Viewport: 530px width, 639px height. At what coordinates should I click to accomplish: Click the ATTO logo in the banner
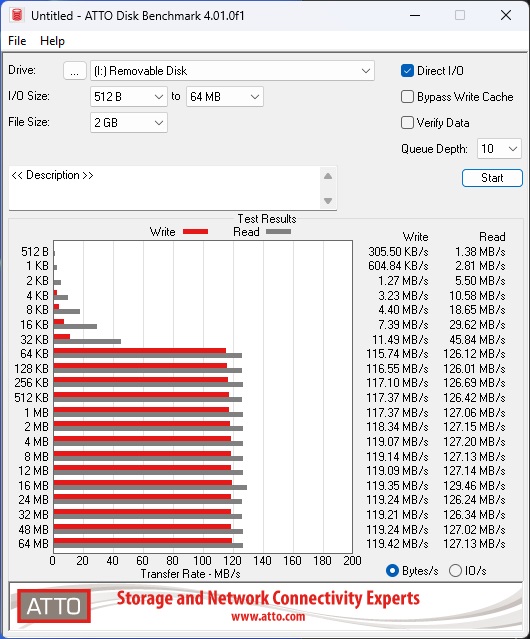pos(54,606)
